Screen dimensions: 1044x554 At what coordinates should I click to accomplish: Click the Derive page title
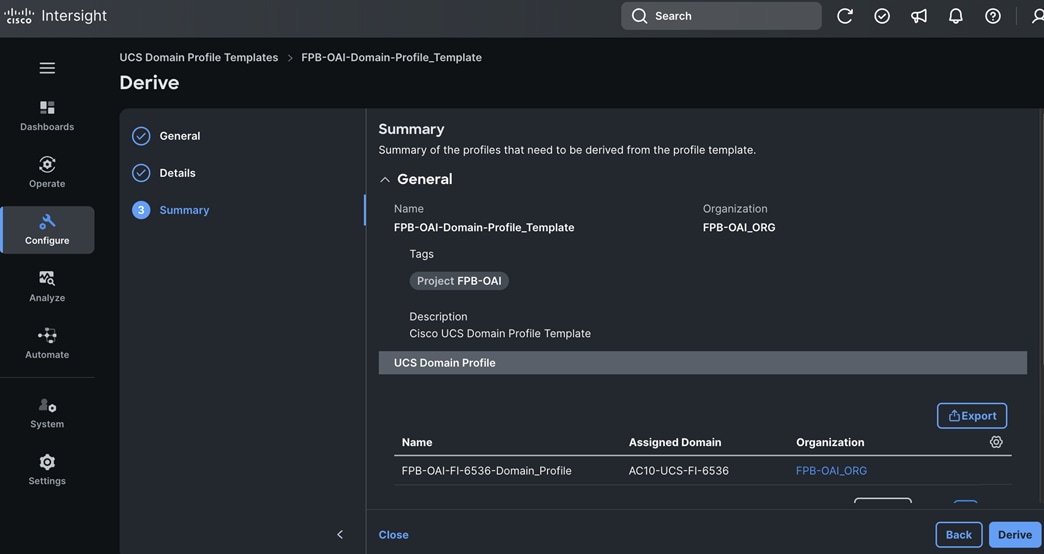click(x=149, y=83)
